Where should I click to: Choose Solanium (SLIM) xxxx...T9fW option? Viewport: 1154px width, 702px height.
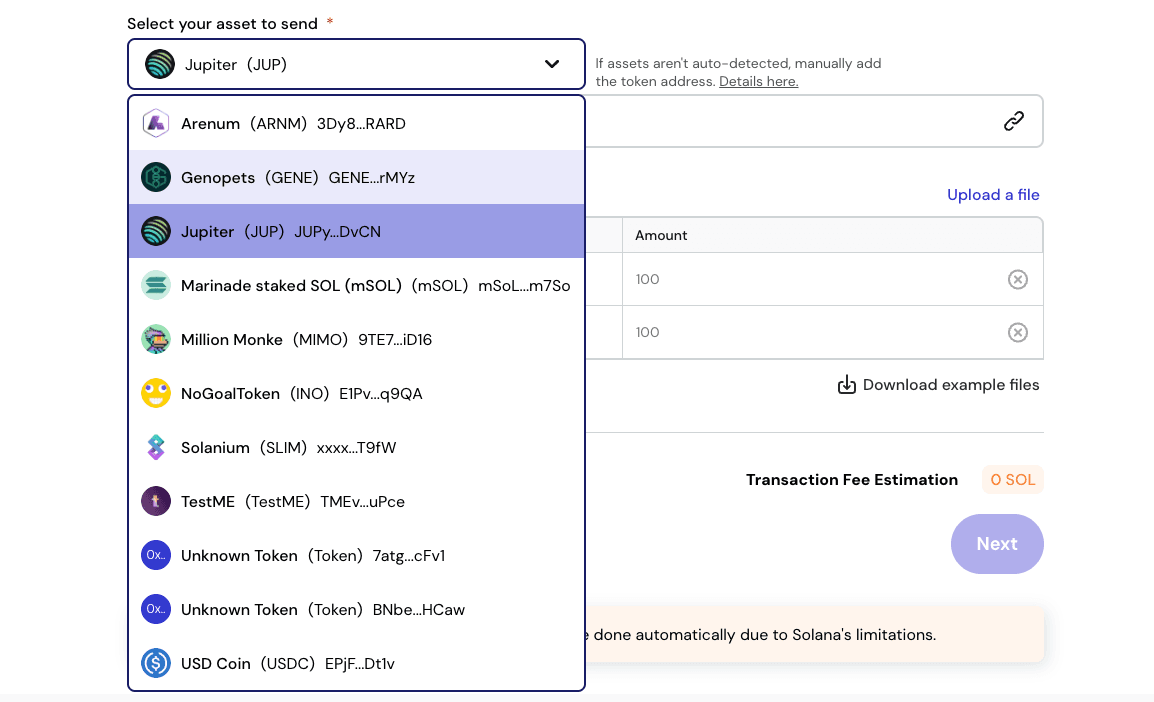[x=356, y=447]
